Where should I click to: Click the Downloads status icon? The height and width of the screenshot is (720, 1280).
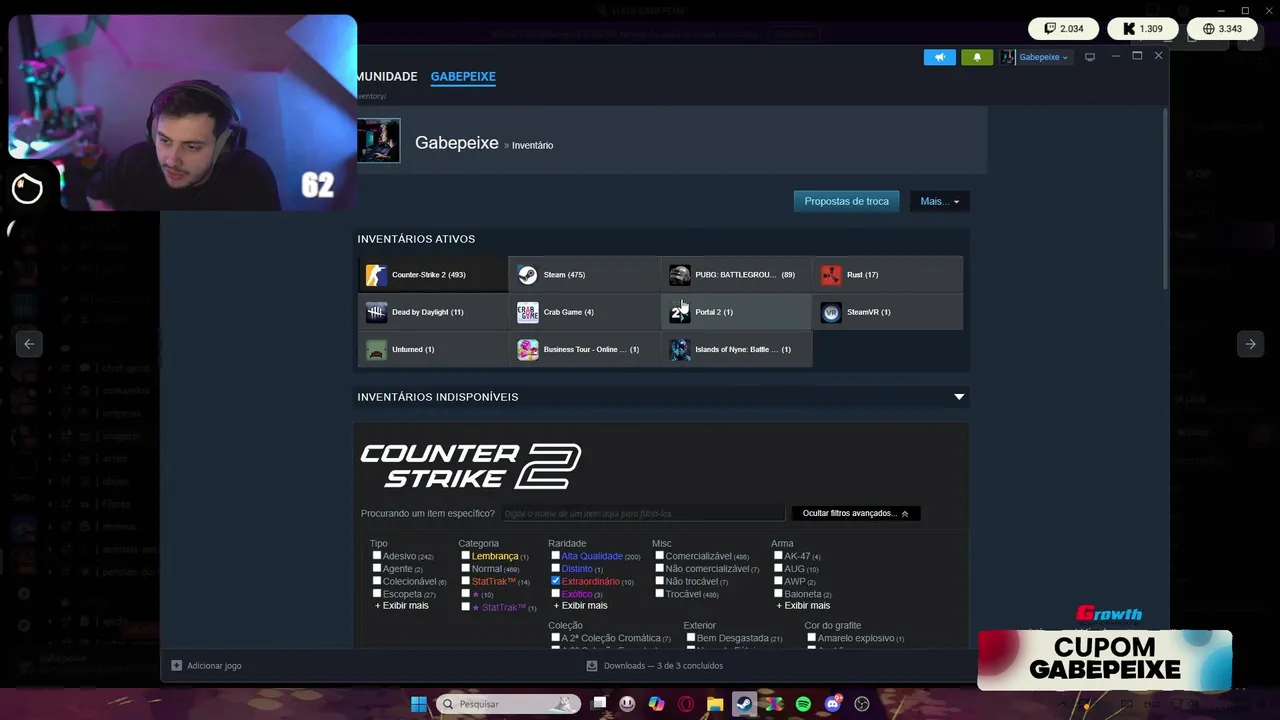592,666
